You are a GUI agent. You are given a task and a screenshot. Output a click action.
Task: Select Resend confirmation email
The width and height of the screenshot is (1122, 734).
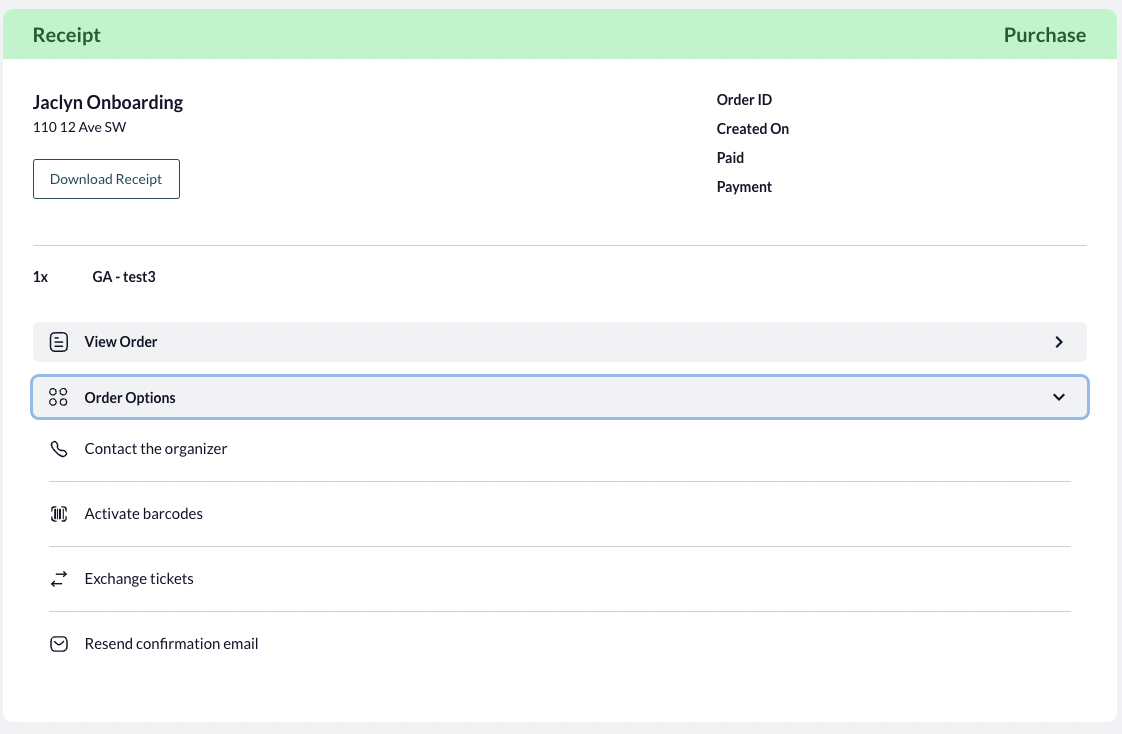click(x=560, y=644)
